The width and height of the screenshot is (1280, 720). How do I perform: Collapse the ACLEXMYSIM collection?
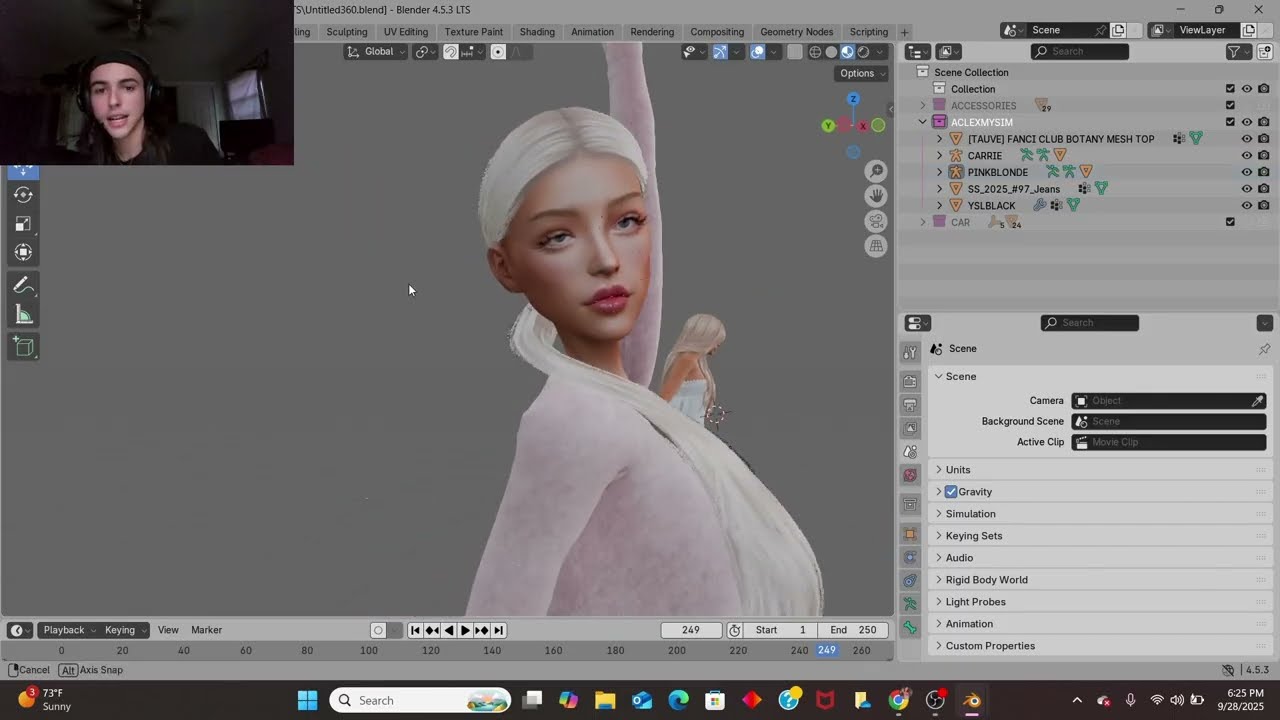923,122
